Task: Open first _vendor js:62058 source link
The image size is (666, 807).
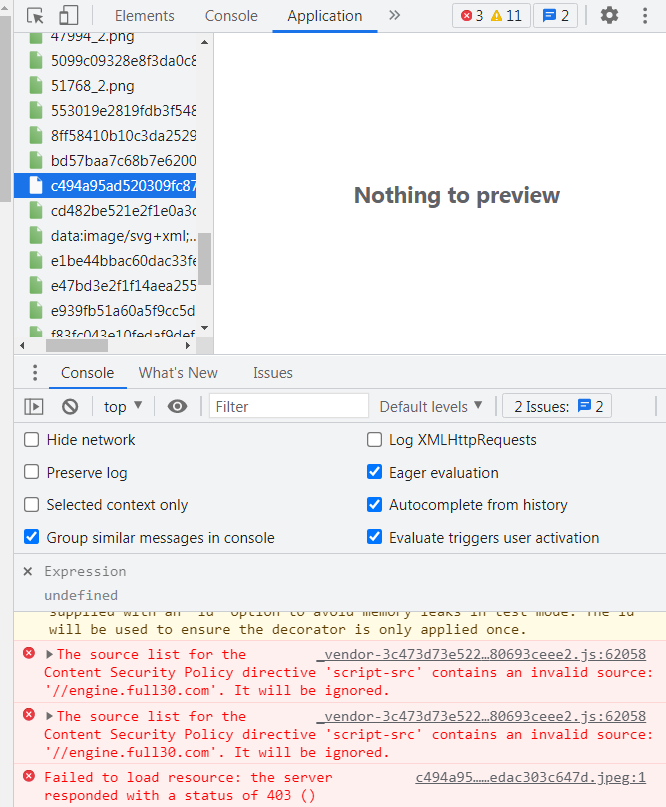Action: click(x=481, y=654)
